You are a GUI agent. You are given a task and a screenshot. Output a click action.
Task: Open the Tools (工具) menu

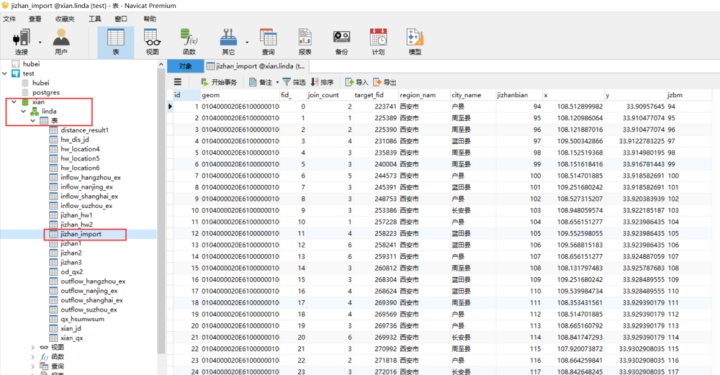pyautogui.click(x=95, y=19)
